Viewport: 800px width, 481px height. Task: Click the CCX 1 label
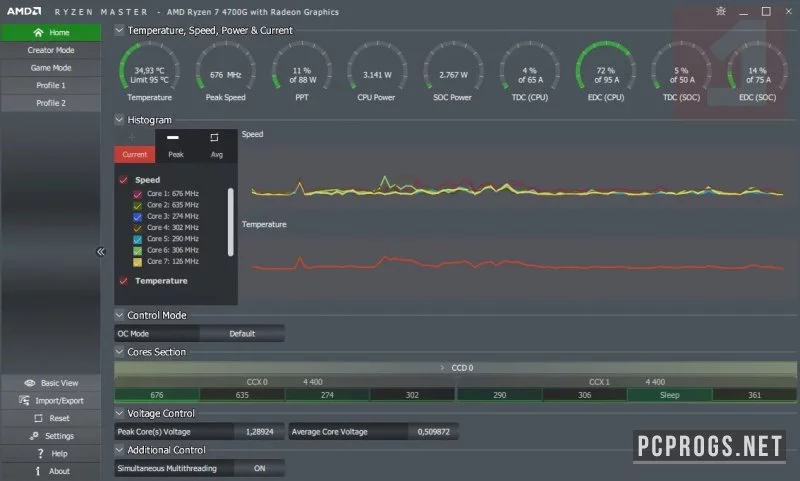click(x=599, y=382)
